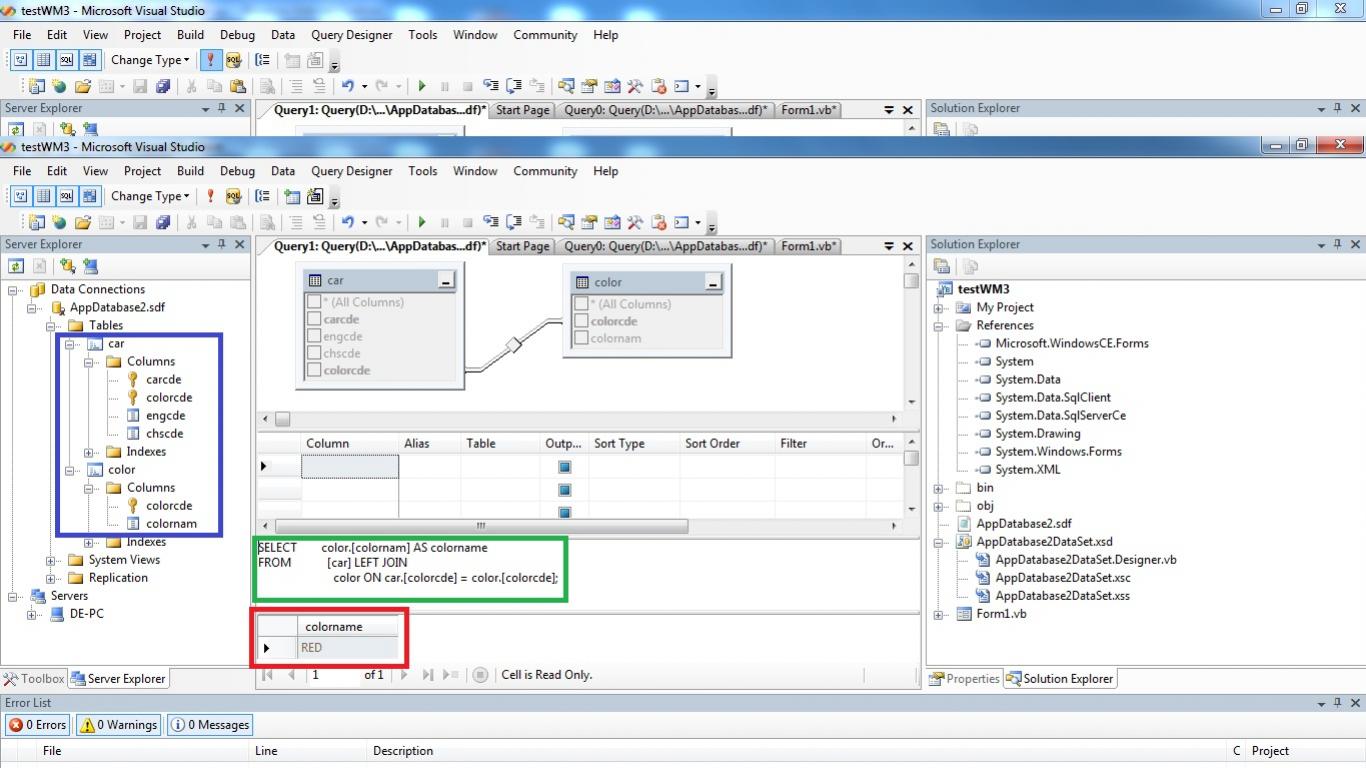The height and width of the screenshot is (768, 1366).
Task: Expand My Project in Solution Explorer
Action: coord(939,308)
